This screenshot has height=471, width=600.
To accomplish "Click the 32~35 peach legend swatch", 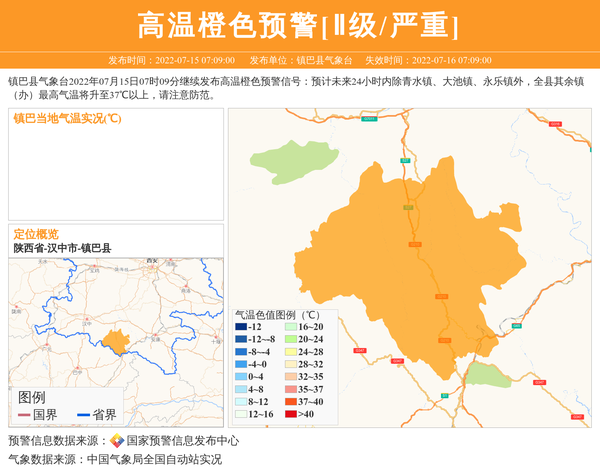I will (x=291, y=376).
